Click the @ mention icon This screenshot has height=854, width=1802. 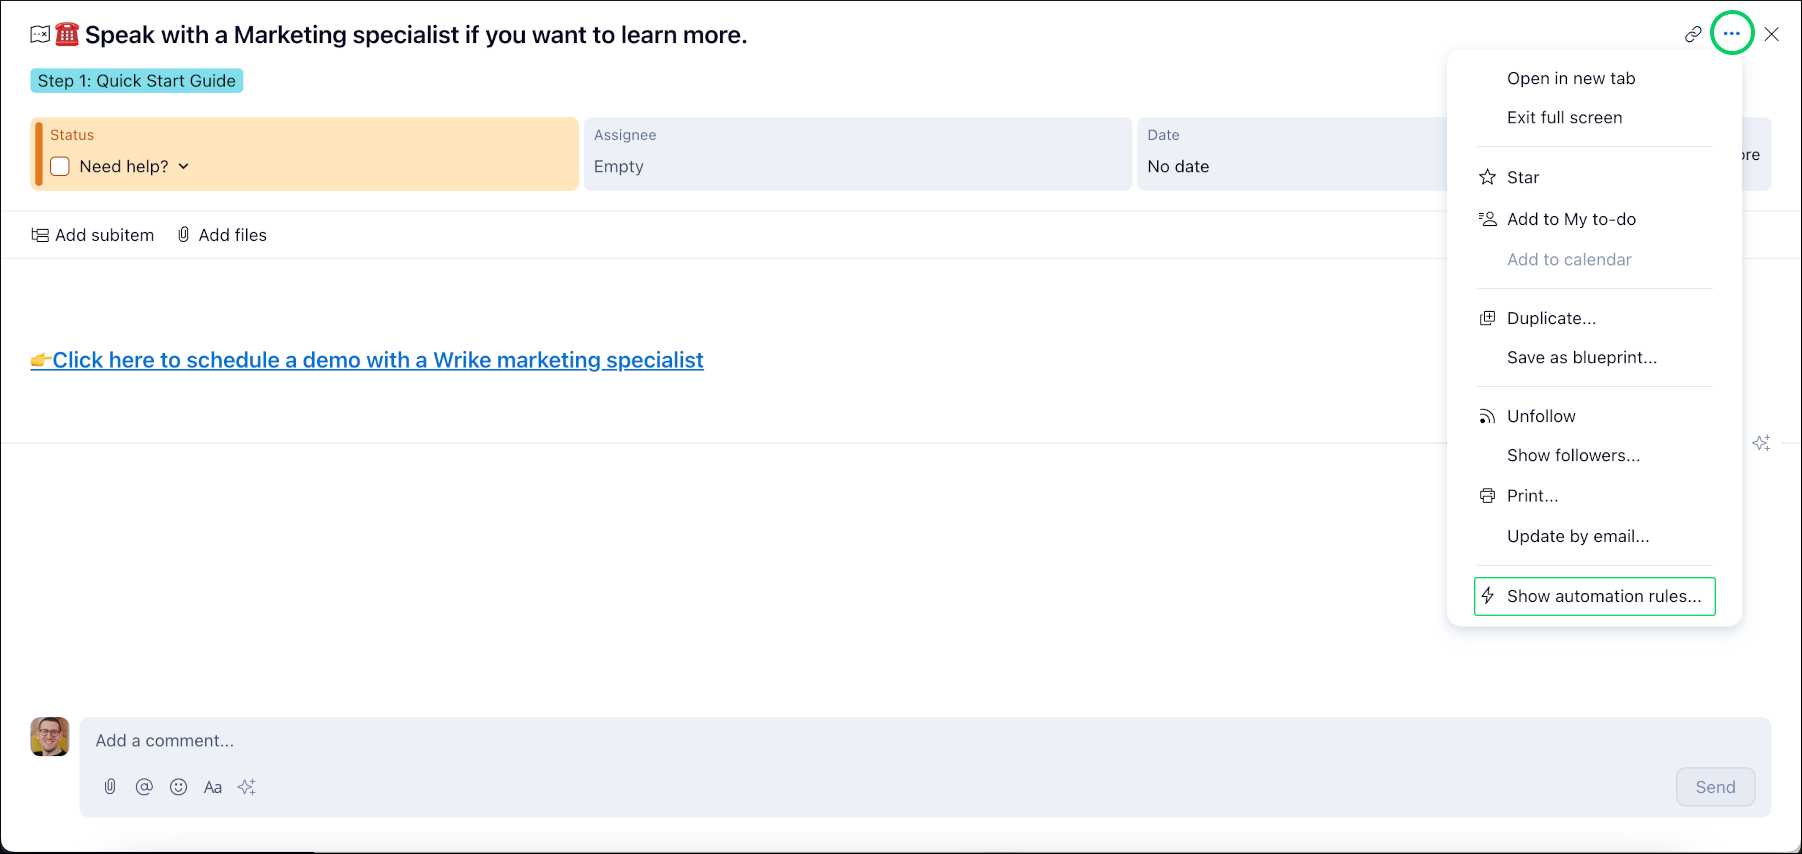tap(144, 787)
